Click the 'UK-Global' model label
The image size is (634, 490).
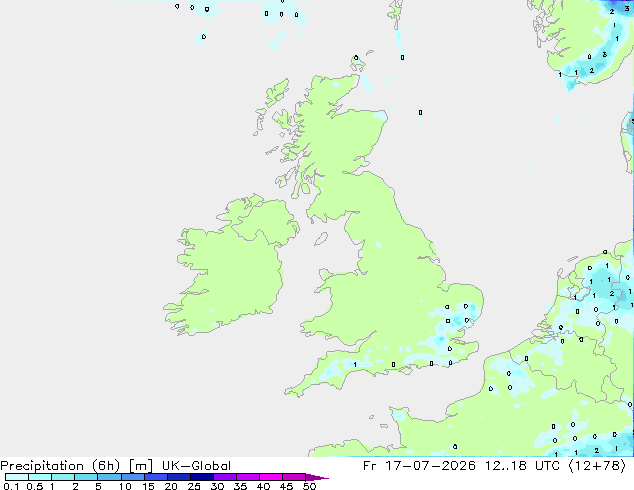pos(196,466)
